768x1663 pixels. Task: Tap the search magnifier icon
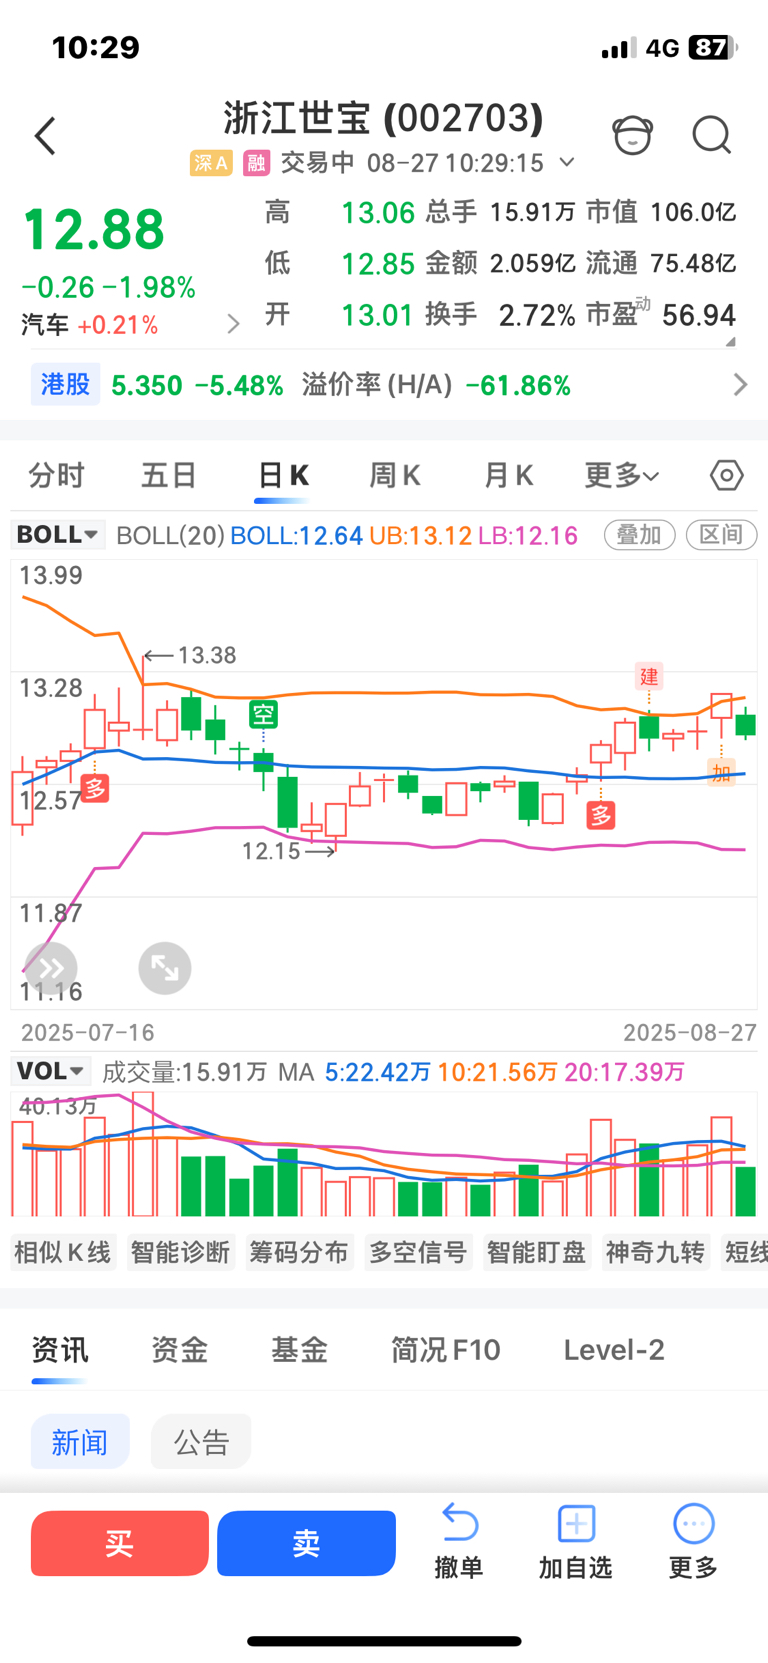click(712, 135)
